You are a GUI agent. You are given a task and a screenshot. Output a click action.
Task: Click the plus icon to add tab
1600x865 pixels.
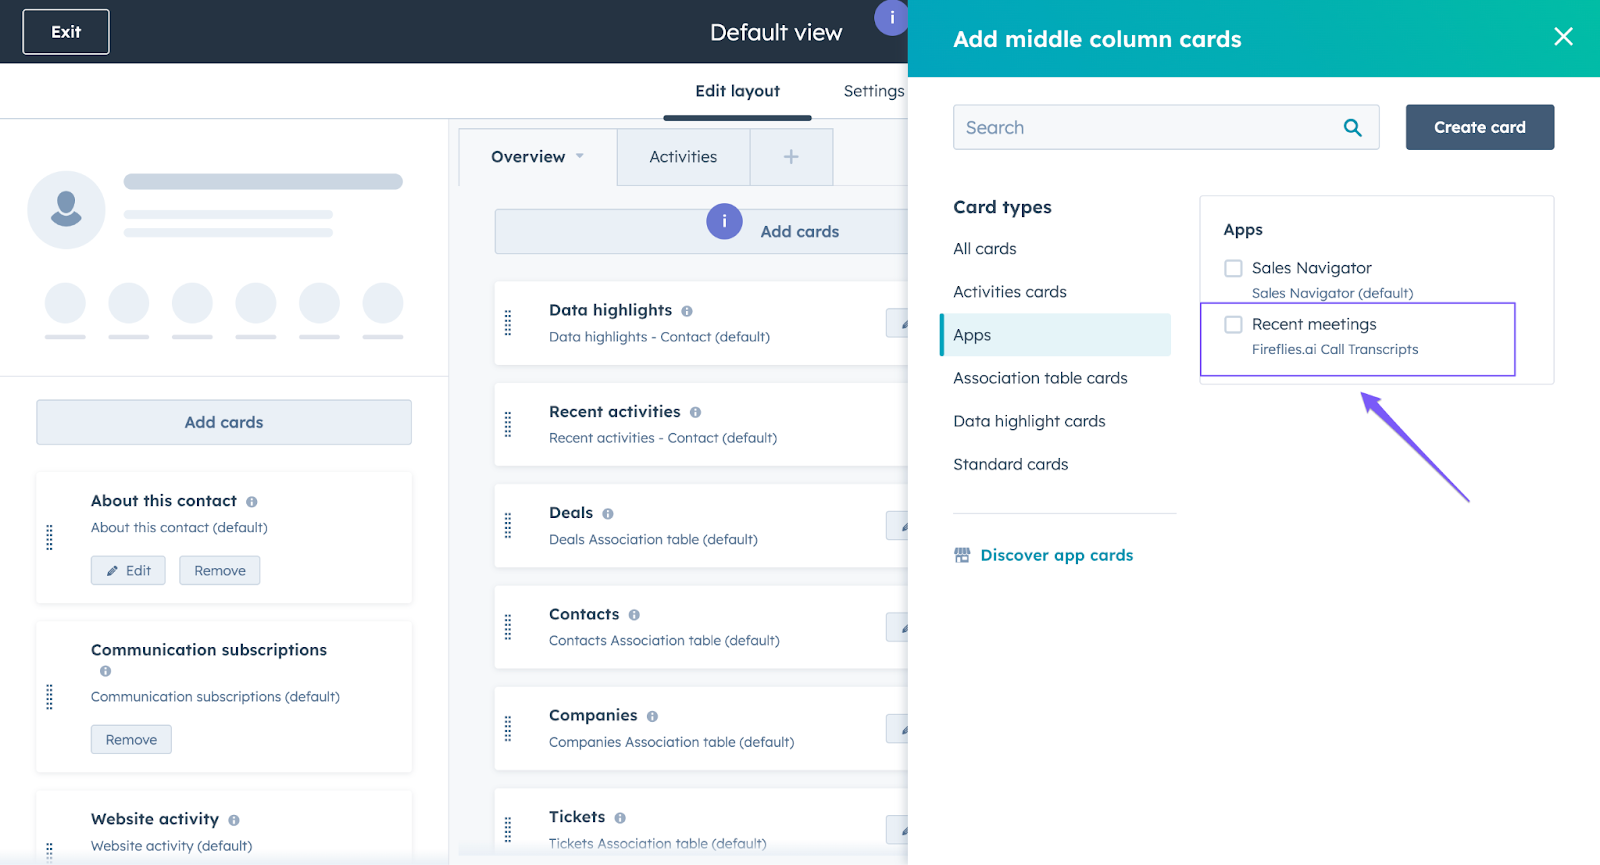[x=791, y=157]
